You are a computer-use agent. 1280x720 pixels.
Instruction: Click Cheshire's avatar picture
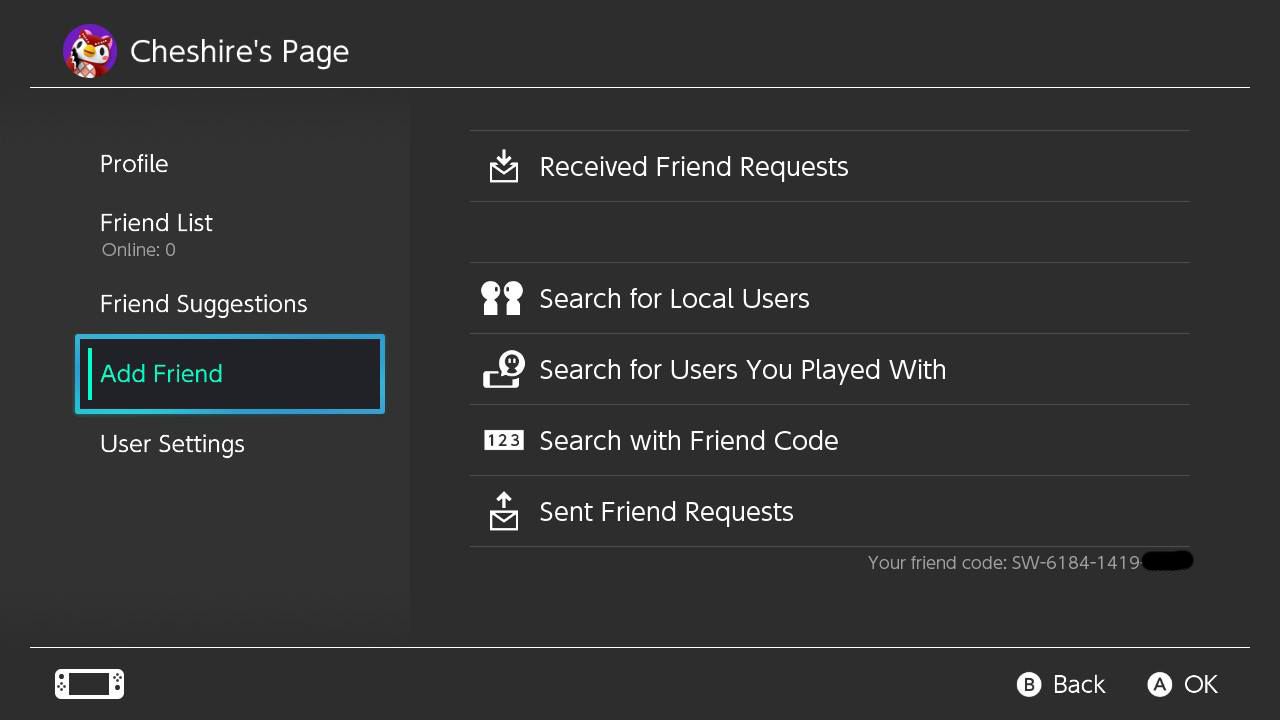(90, 51)
